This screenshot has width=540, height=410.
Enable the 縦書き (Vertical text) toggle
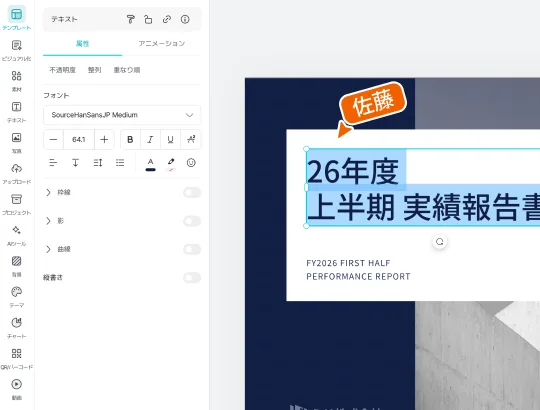(x=192, y=277)
